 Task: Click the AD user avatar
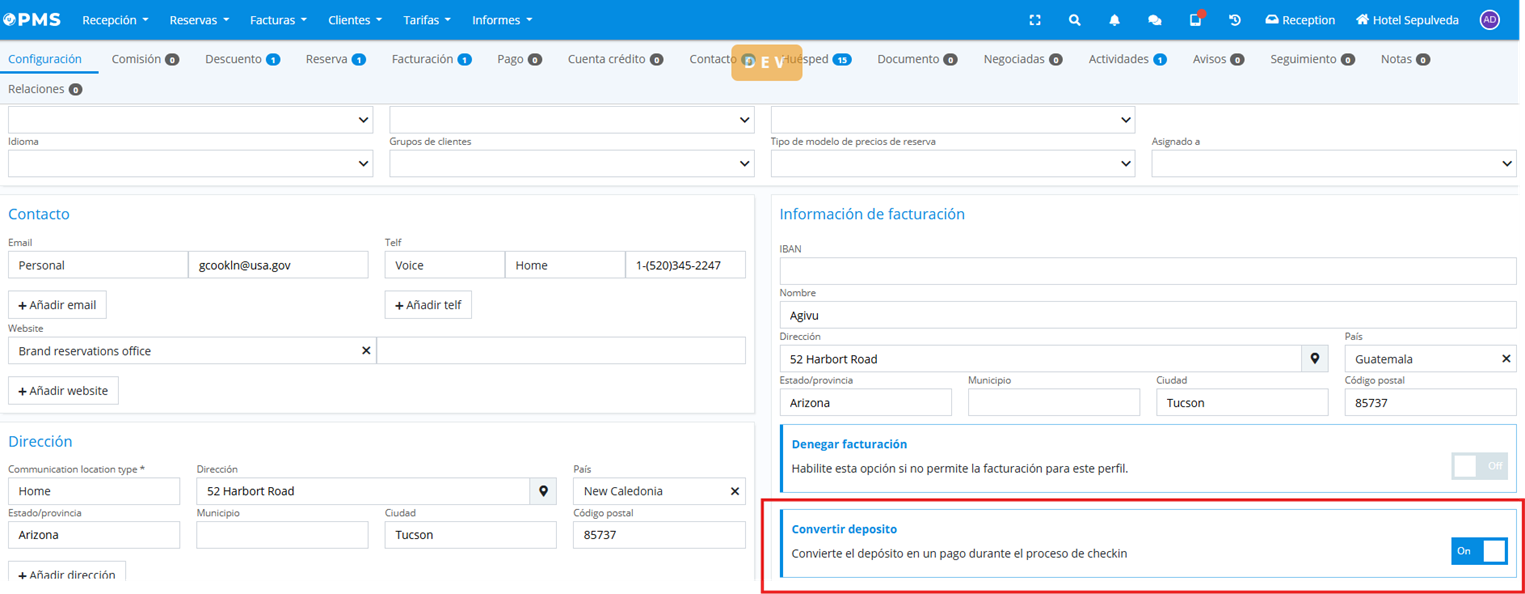click(x=1490, y=20)
